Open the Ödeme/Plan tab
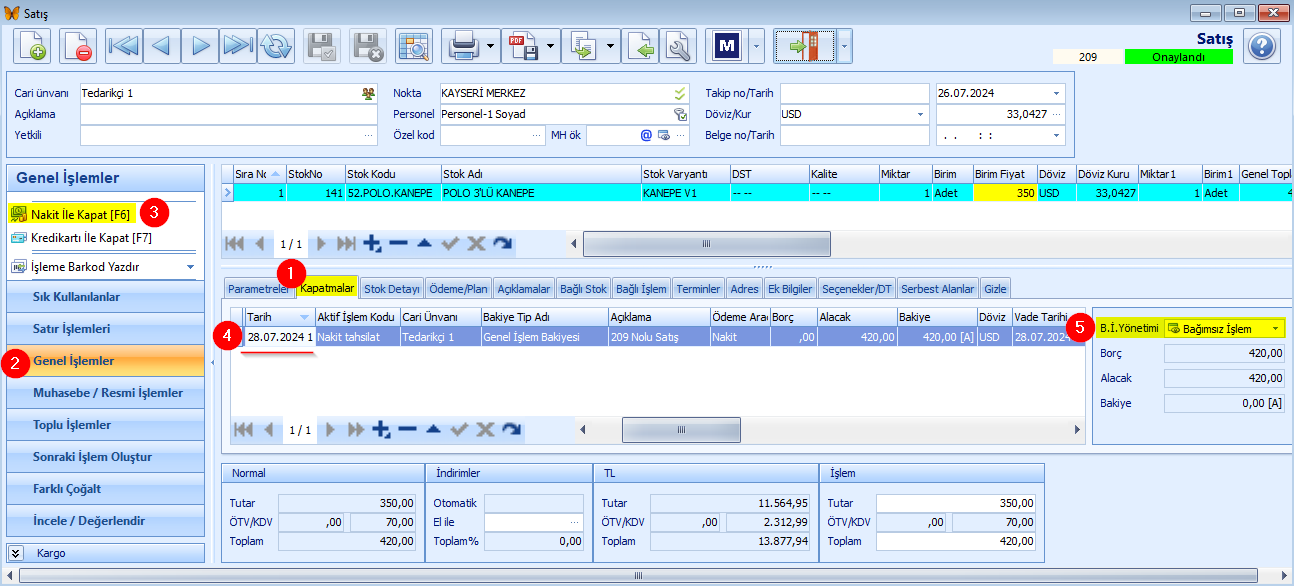The width and height of the screenshot is (1294, 586). point(458,289)
